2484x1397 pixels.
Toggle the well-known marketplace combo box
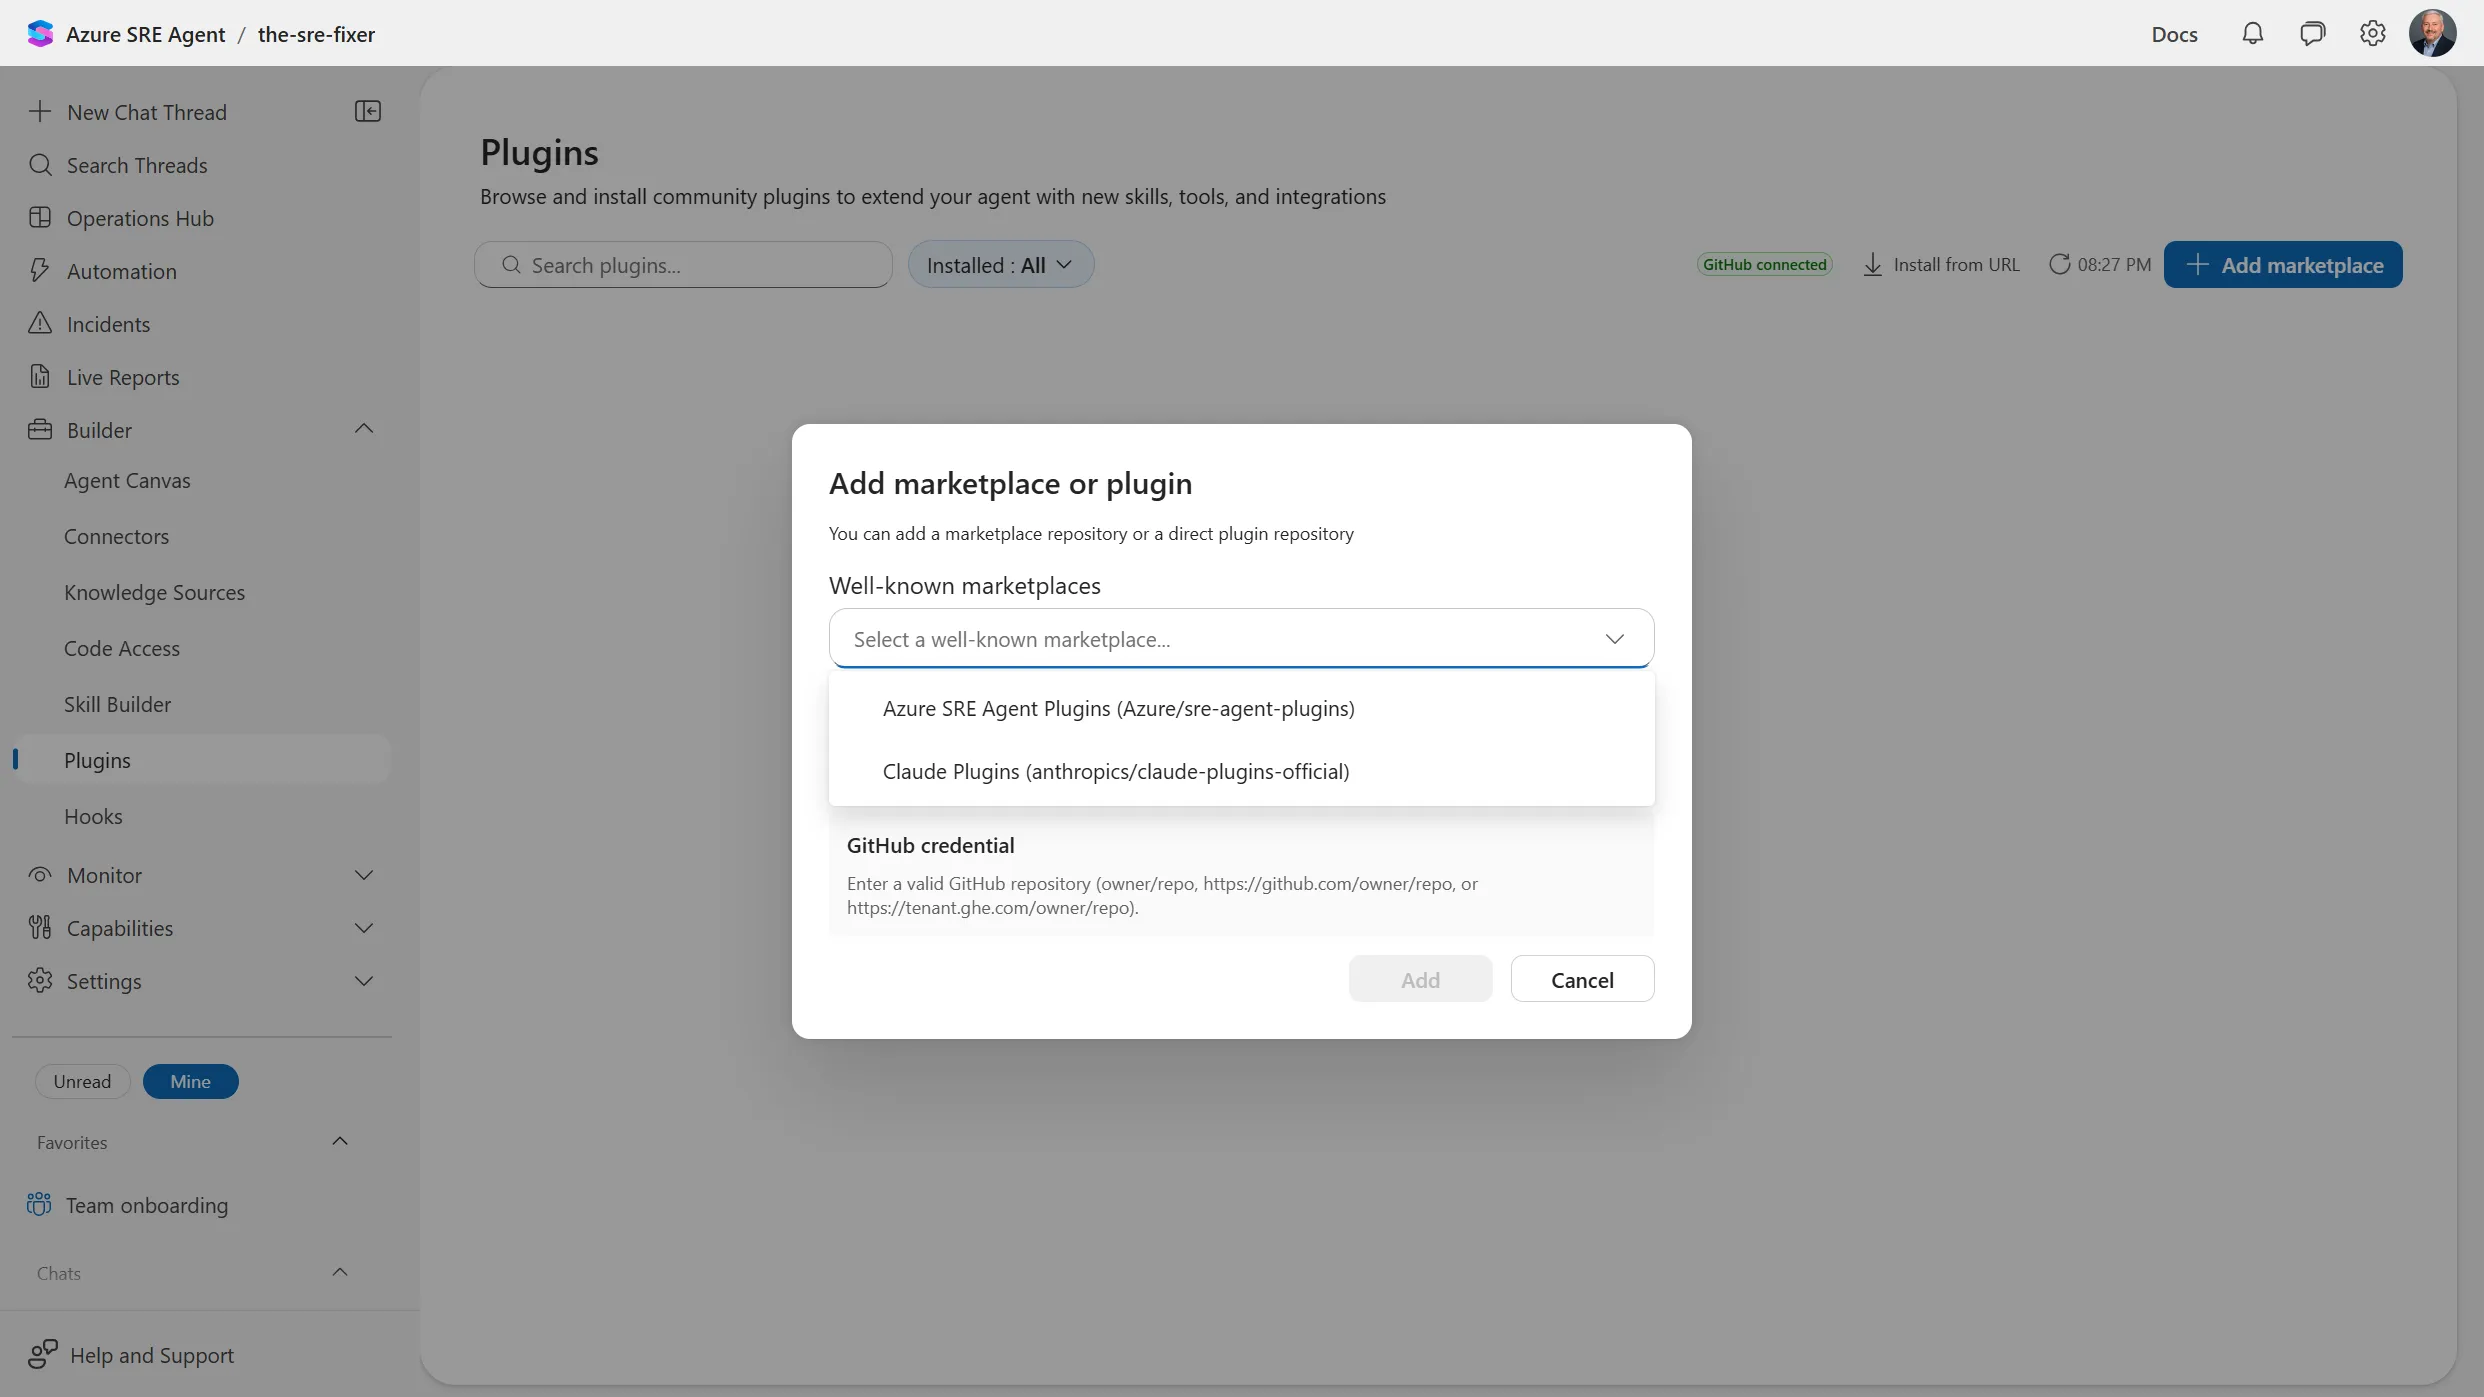[x=1241, y=638]
